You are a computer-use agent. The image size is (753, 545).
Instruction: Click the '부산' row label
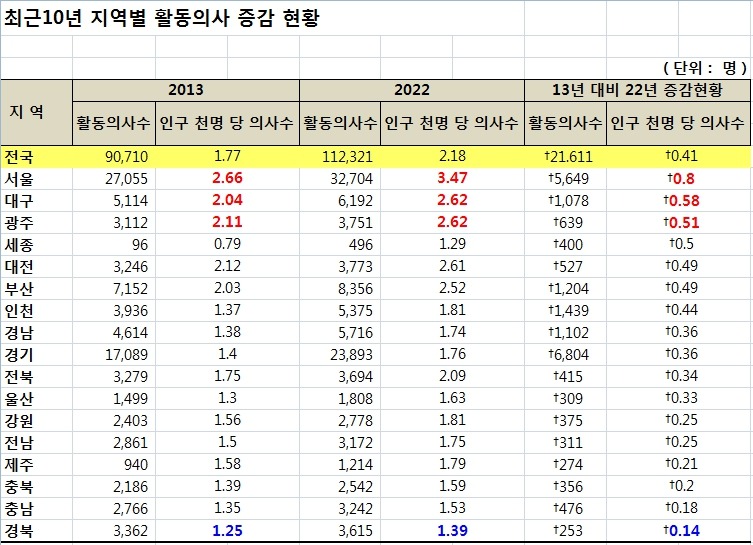19,289
